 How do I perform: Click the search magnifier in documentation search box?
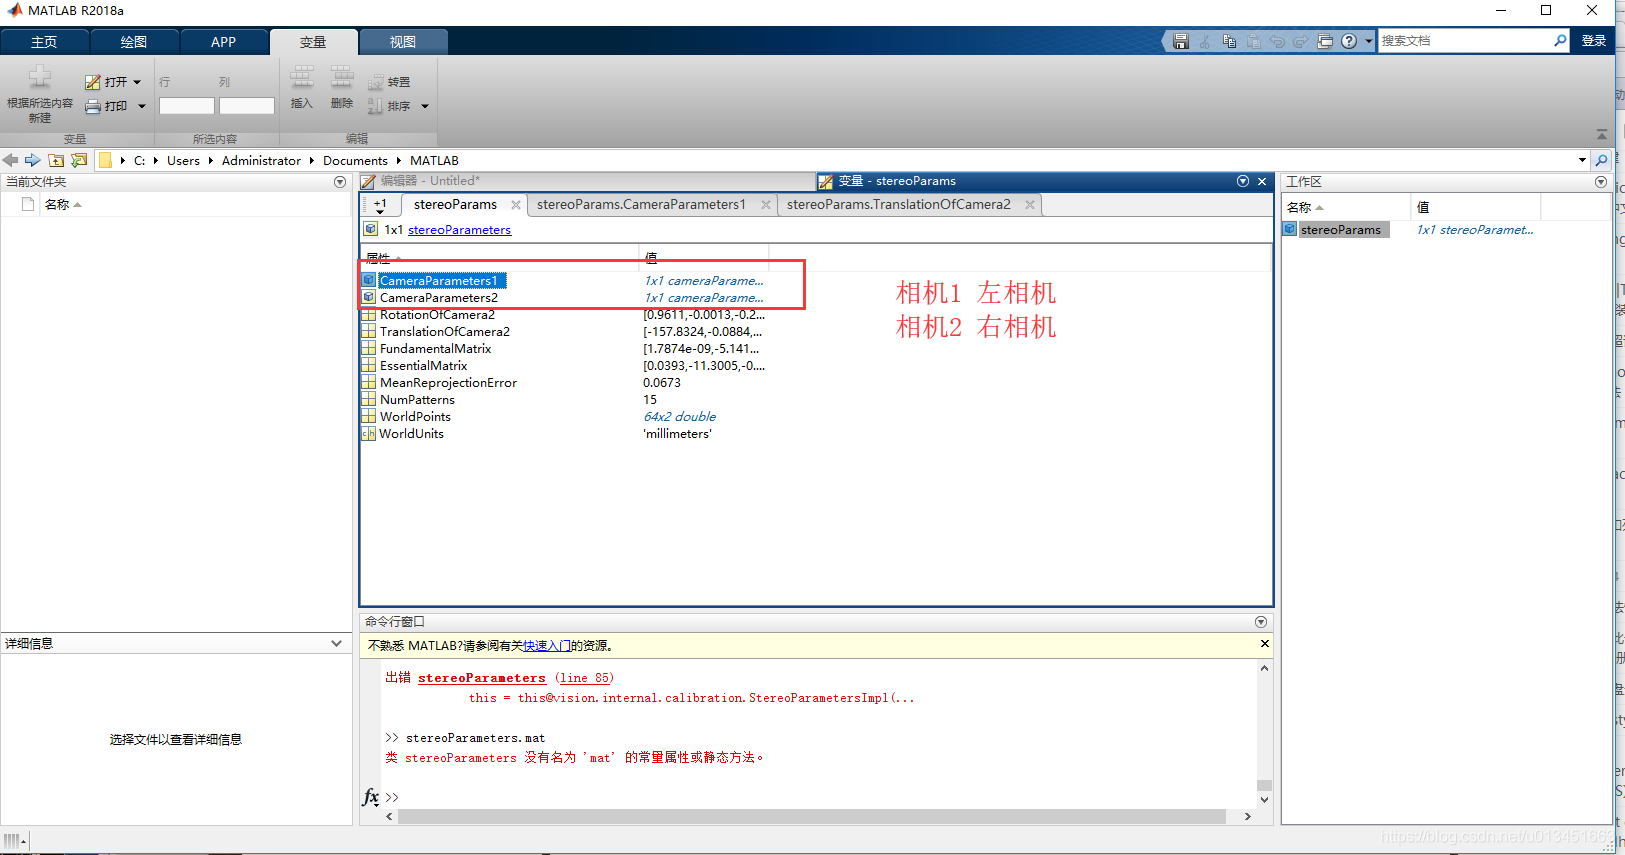coord(1560,41)
